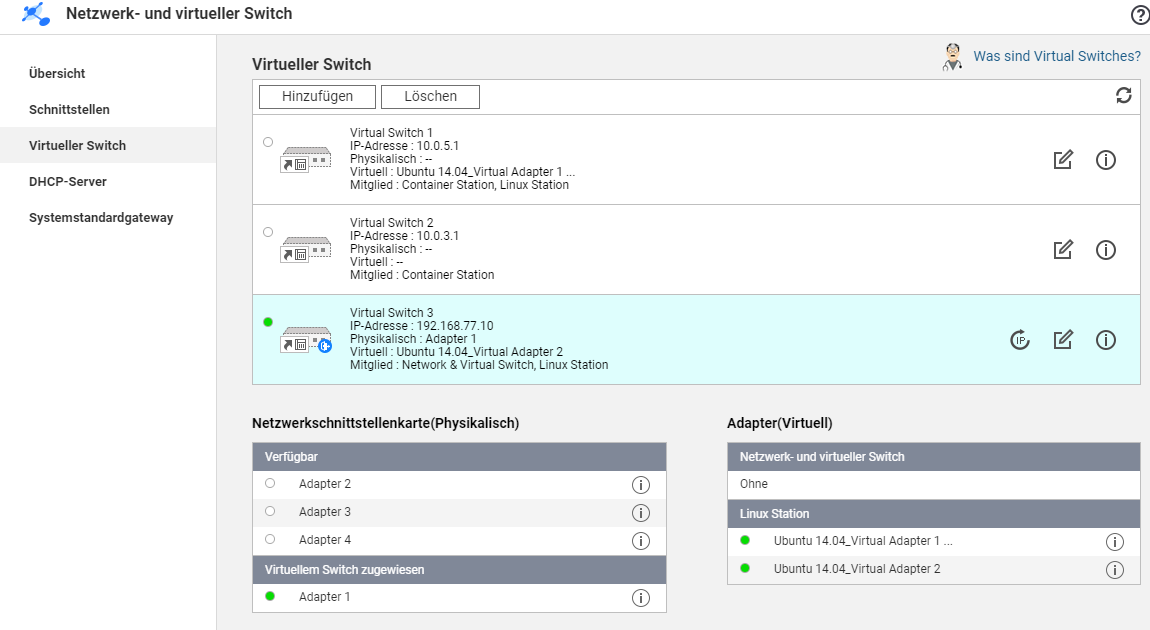This screenshot has width=1150, height=630.
Task: Click the 'Virtual Switch 2' name text
Action: (x=392, y=222)
